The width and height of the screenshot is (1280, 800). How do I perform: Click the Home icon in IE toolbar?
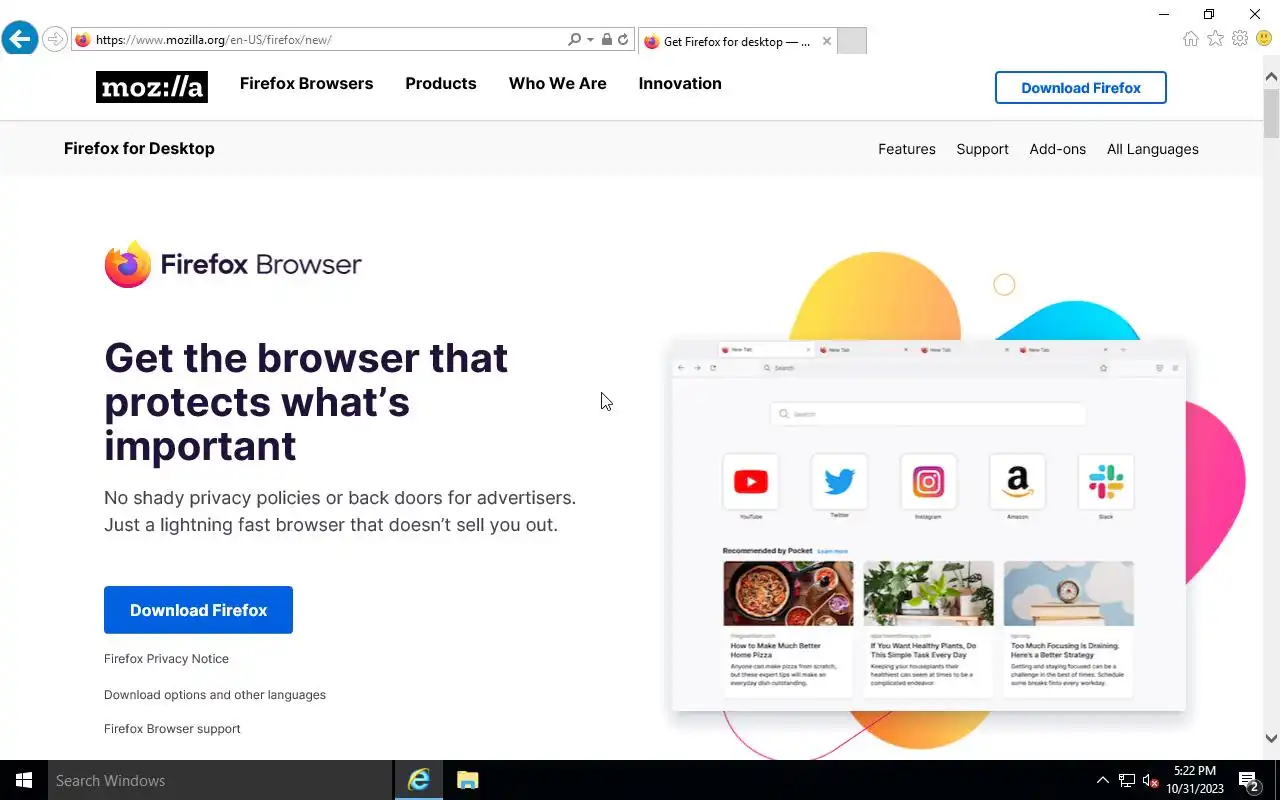(x=1190, y=39)
